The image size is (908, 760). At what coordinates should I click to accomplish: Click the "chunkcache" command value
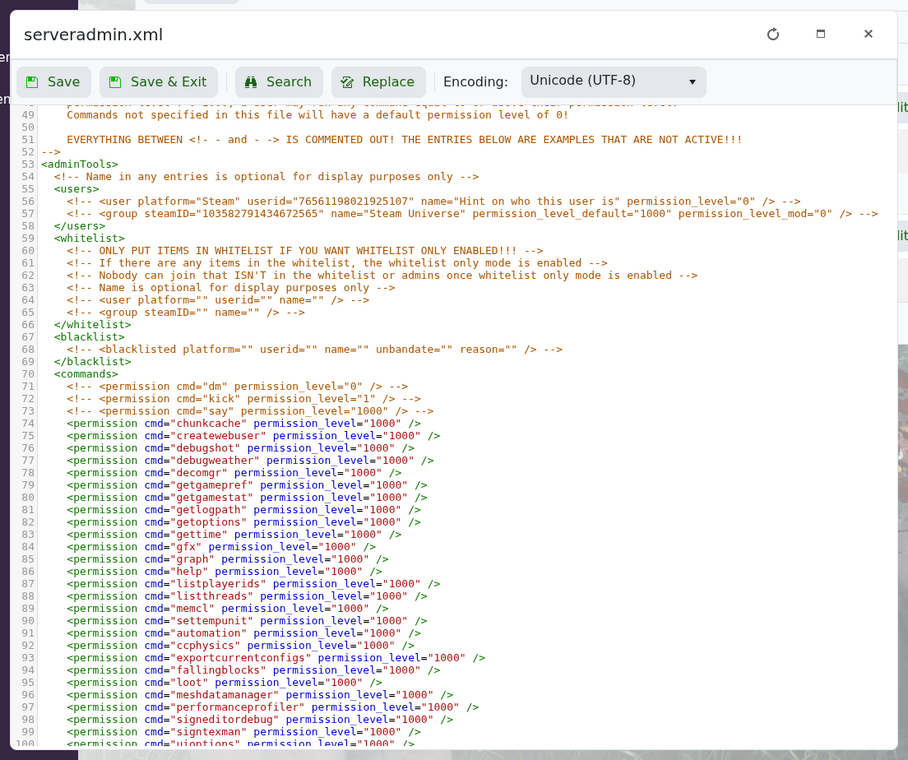click(208, 423)
